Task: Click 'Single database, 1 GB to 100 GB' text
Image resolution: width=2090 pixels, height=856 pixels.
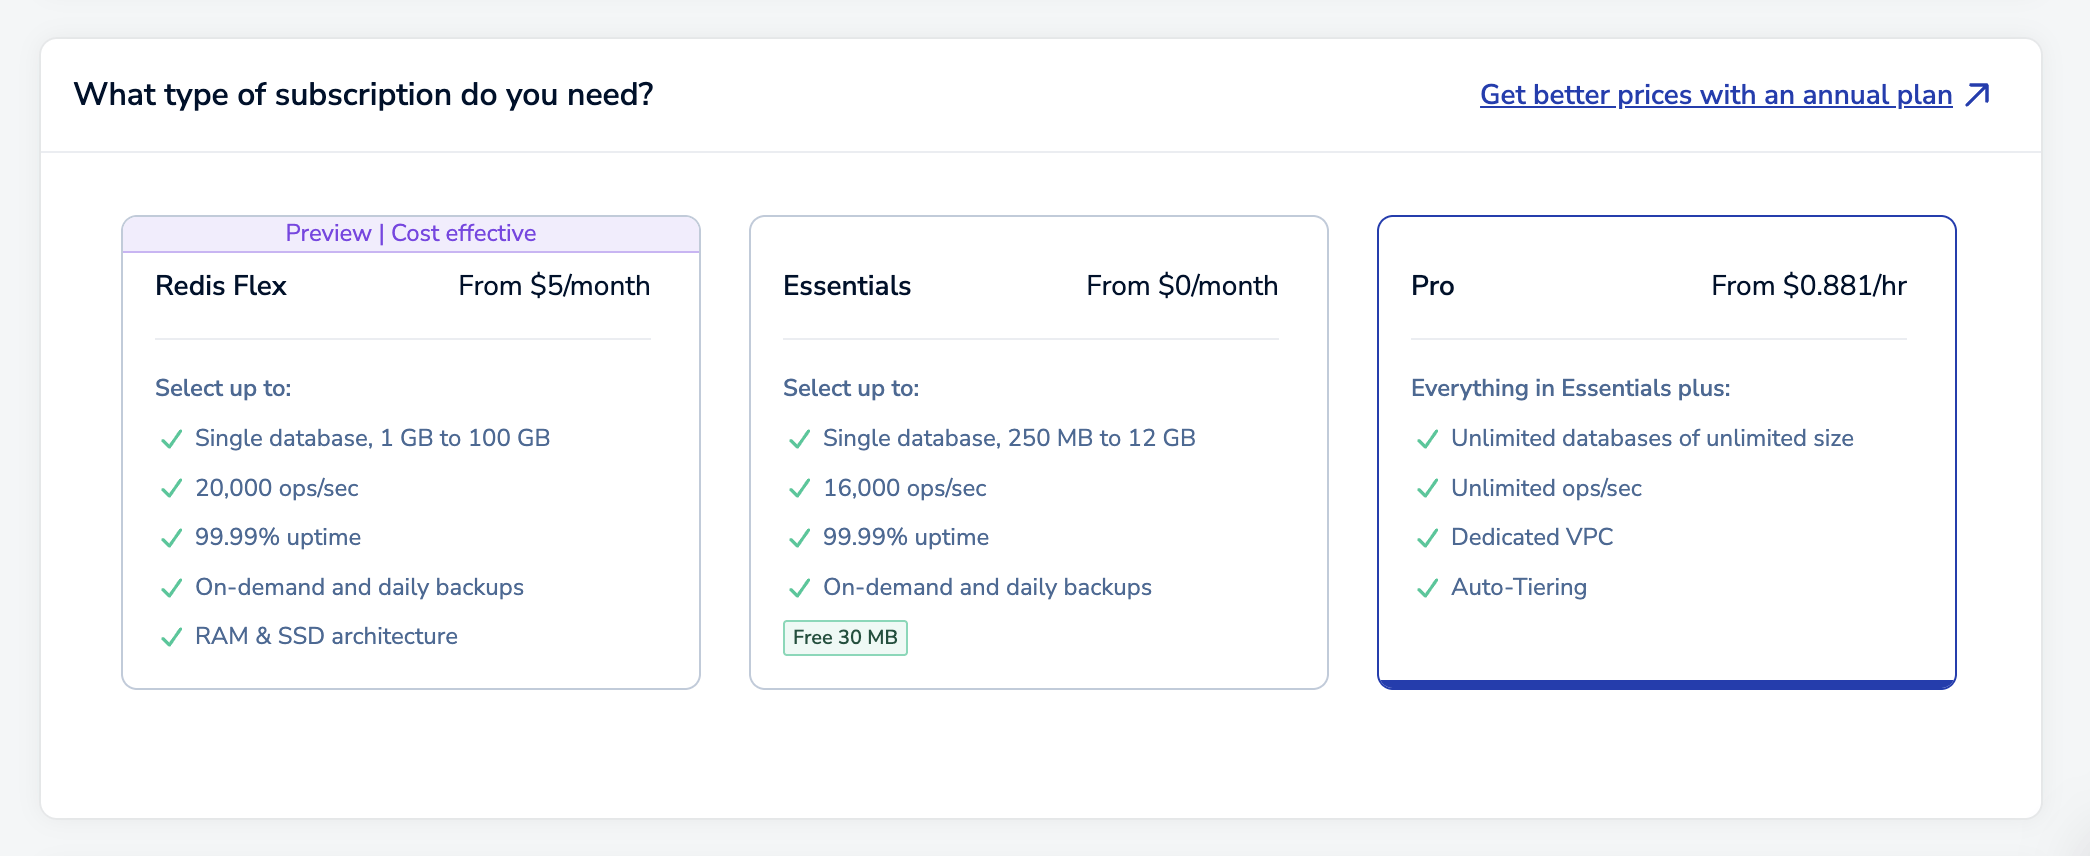Action: pos(373,438)
